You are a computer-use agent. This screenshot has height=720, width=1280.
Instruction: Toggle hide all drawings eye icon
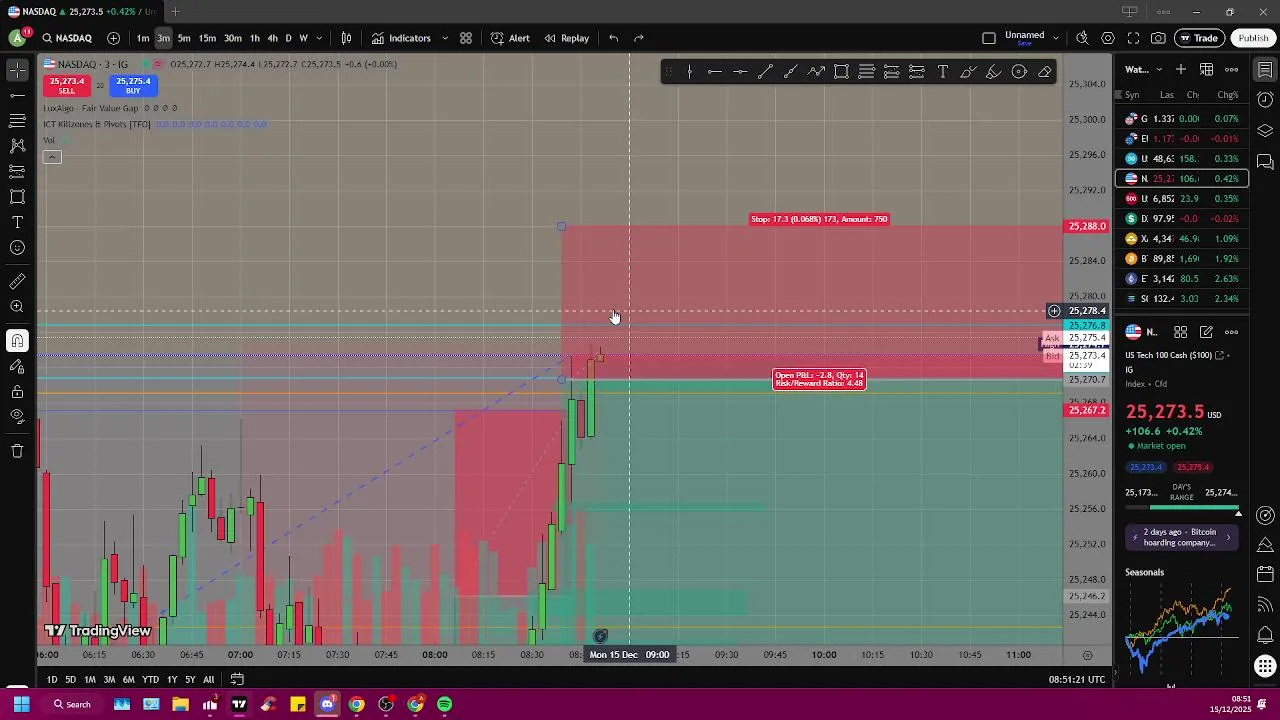tap(17, 416)
